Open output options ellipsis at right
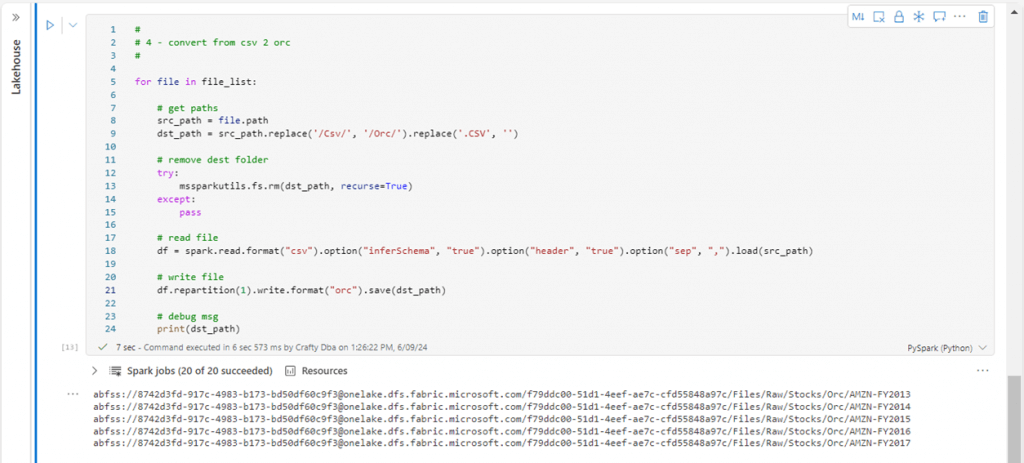1024x463 pixels. pyautogui.click(x=982, y=371)
